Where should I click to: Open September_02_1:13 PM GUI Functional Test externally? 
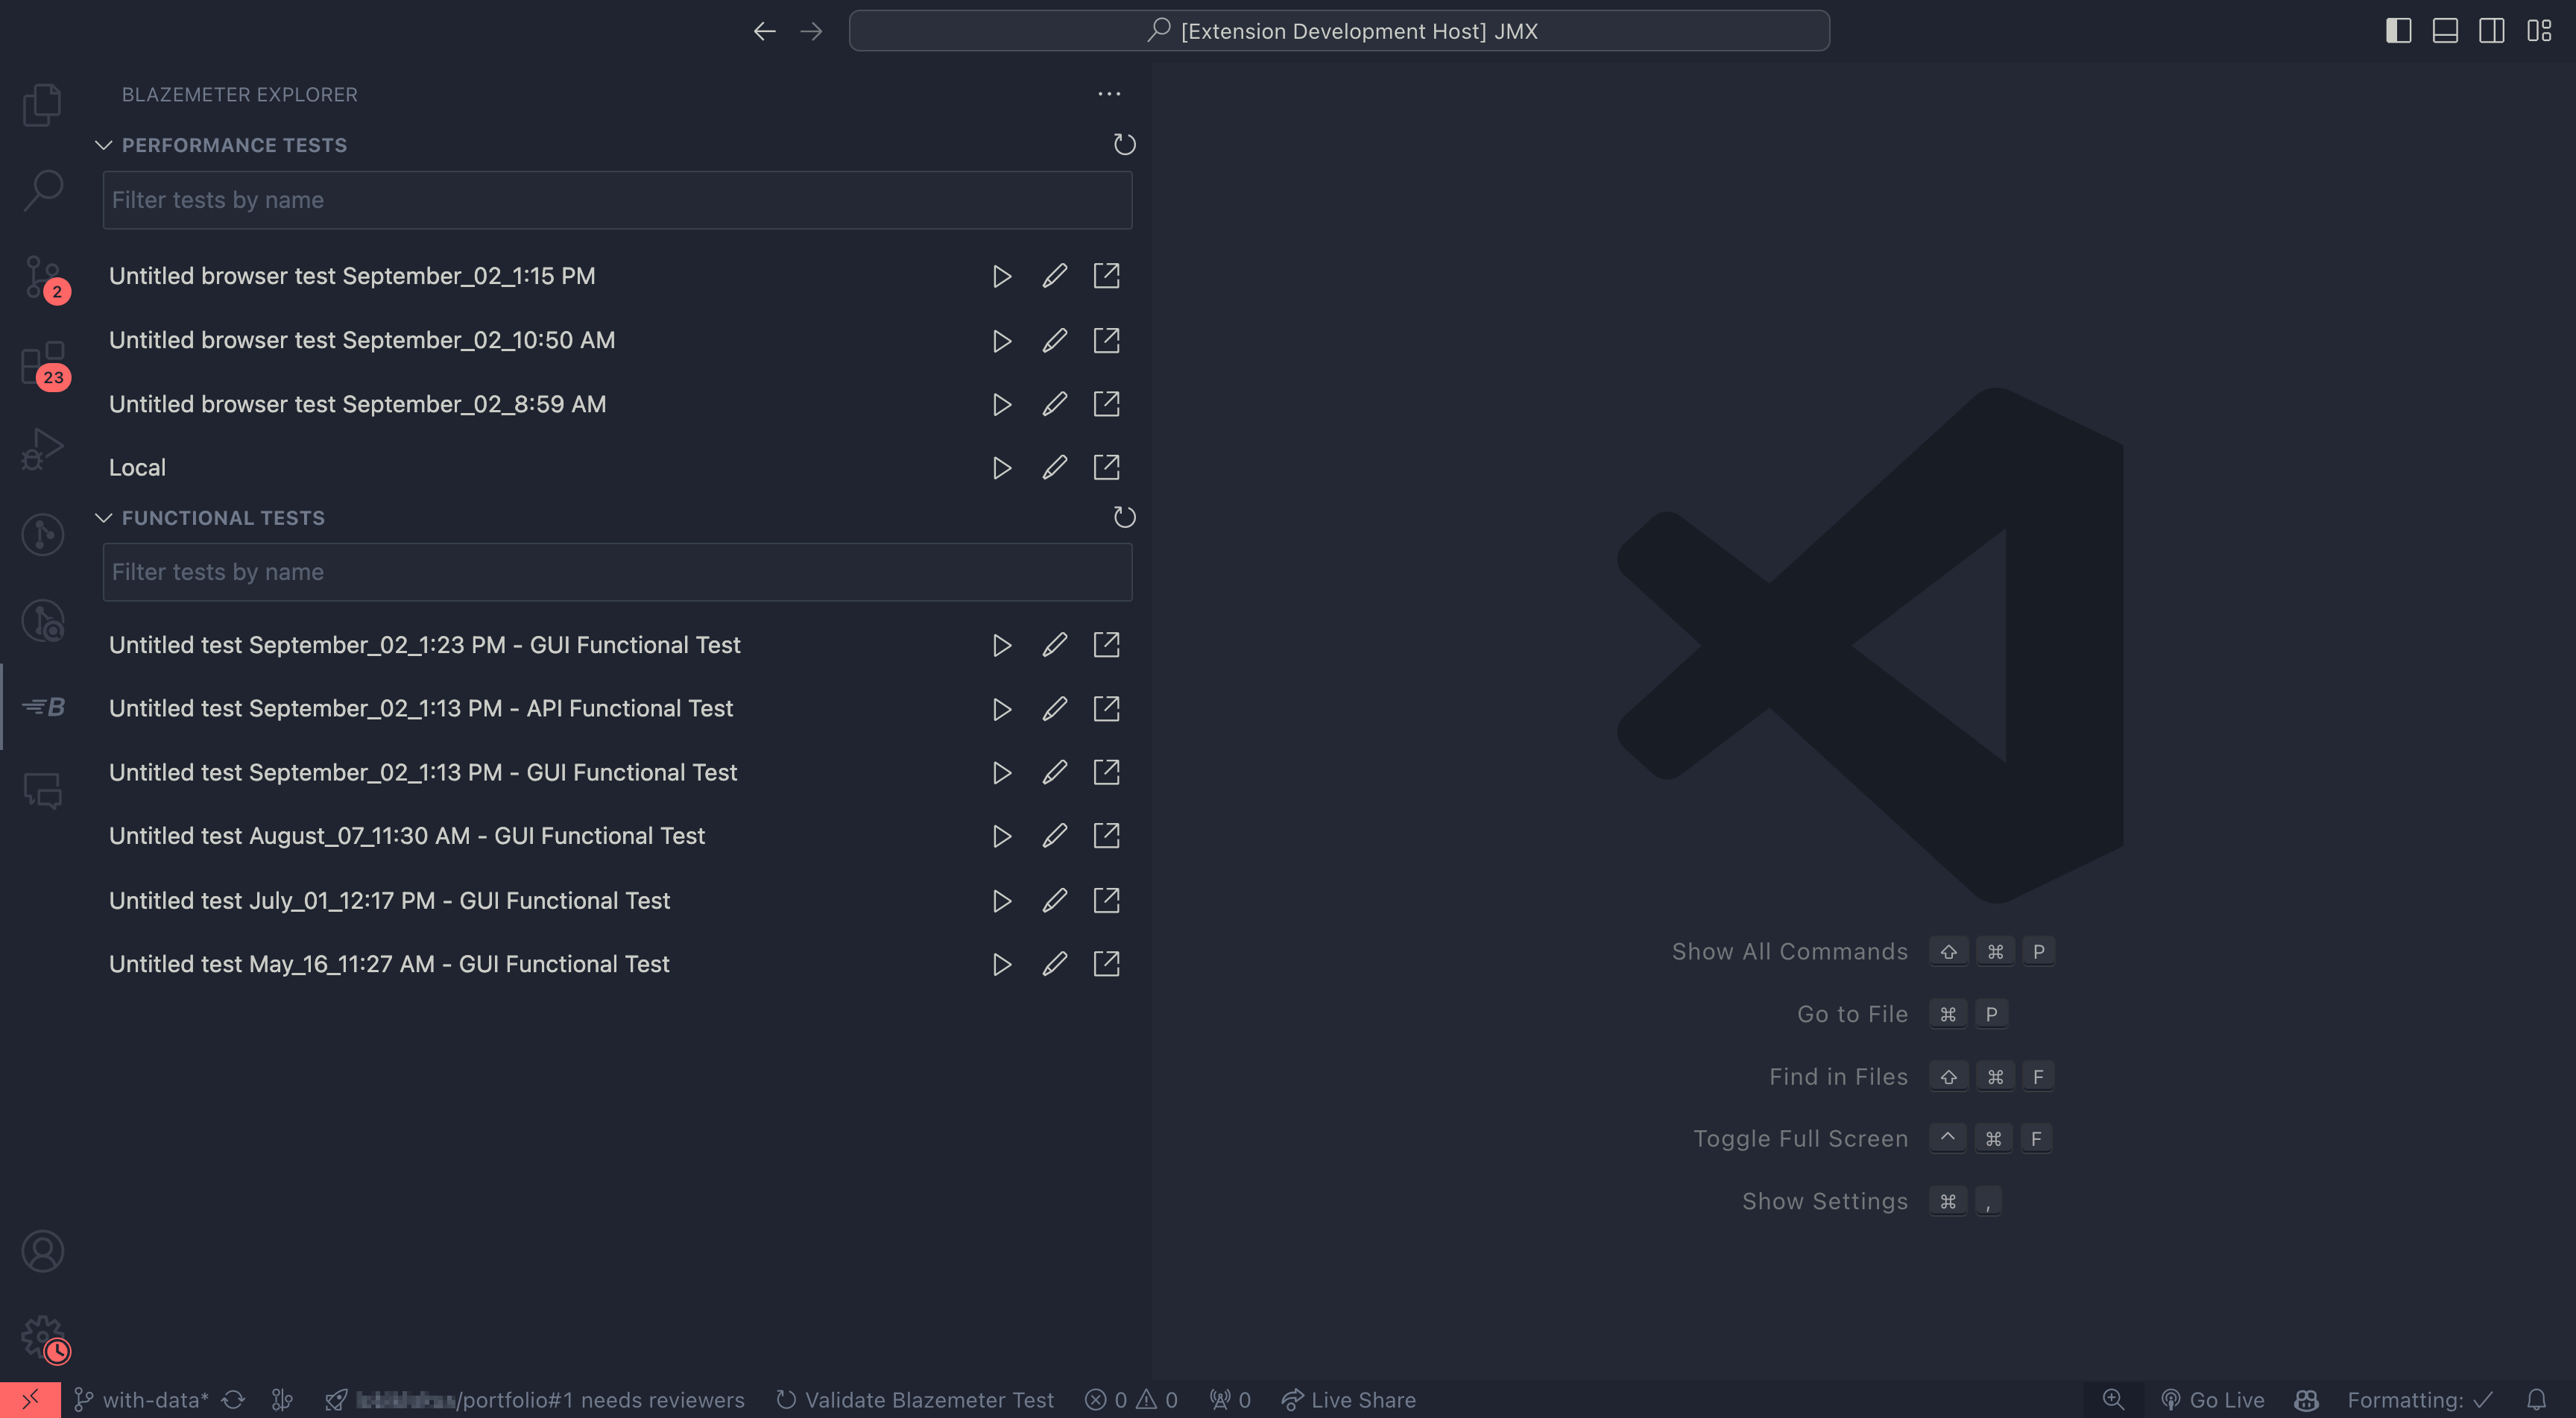[1106, 772]
